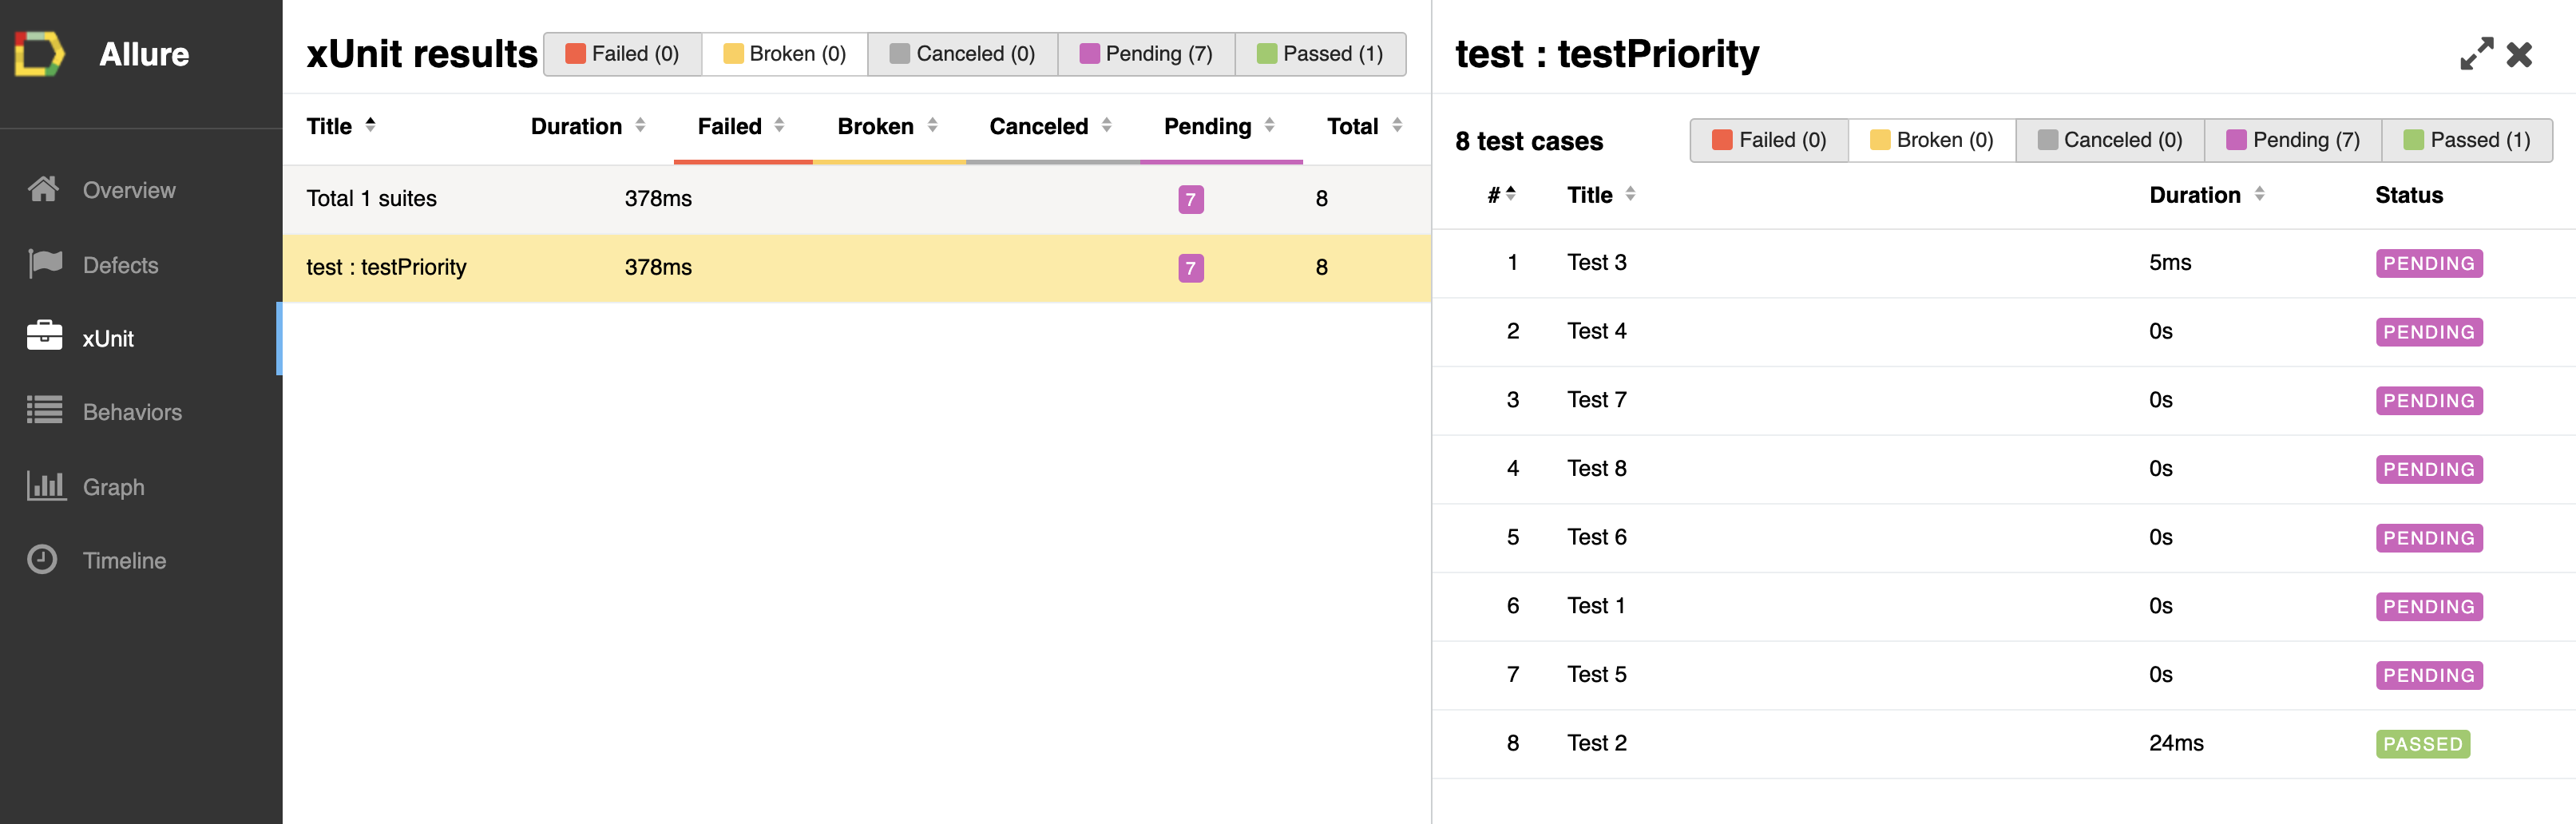Click the xUnit briefcase icon
2576x824 pixels.
click(44, 337)
